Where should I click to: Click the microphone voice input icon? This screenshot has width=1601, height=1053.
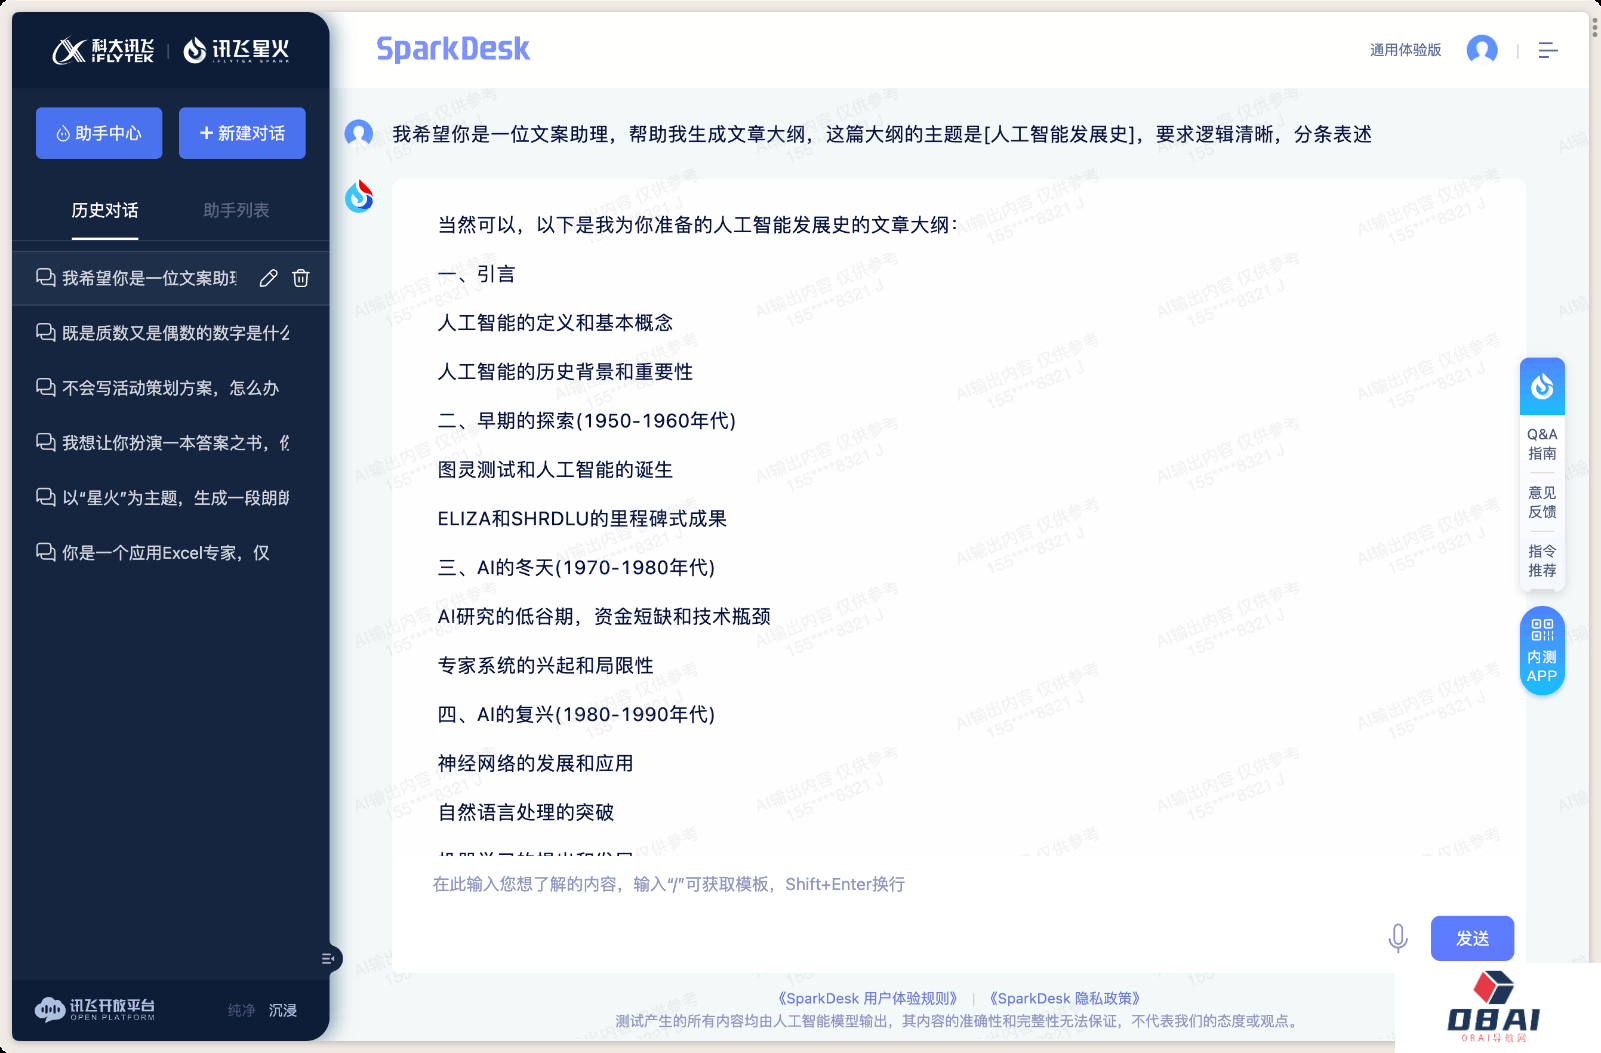pyautogui.click(x=1398, y=938)
